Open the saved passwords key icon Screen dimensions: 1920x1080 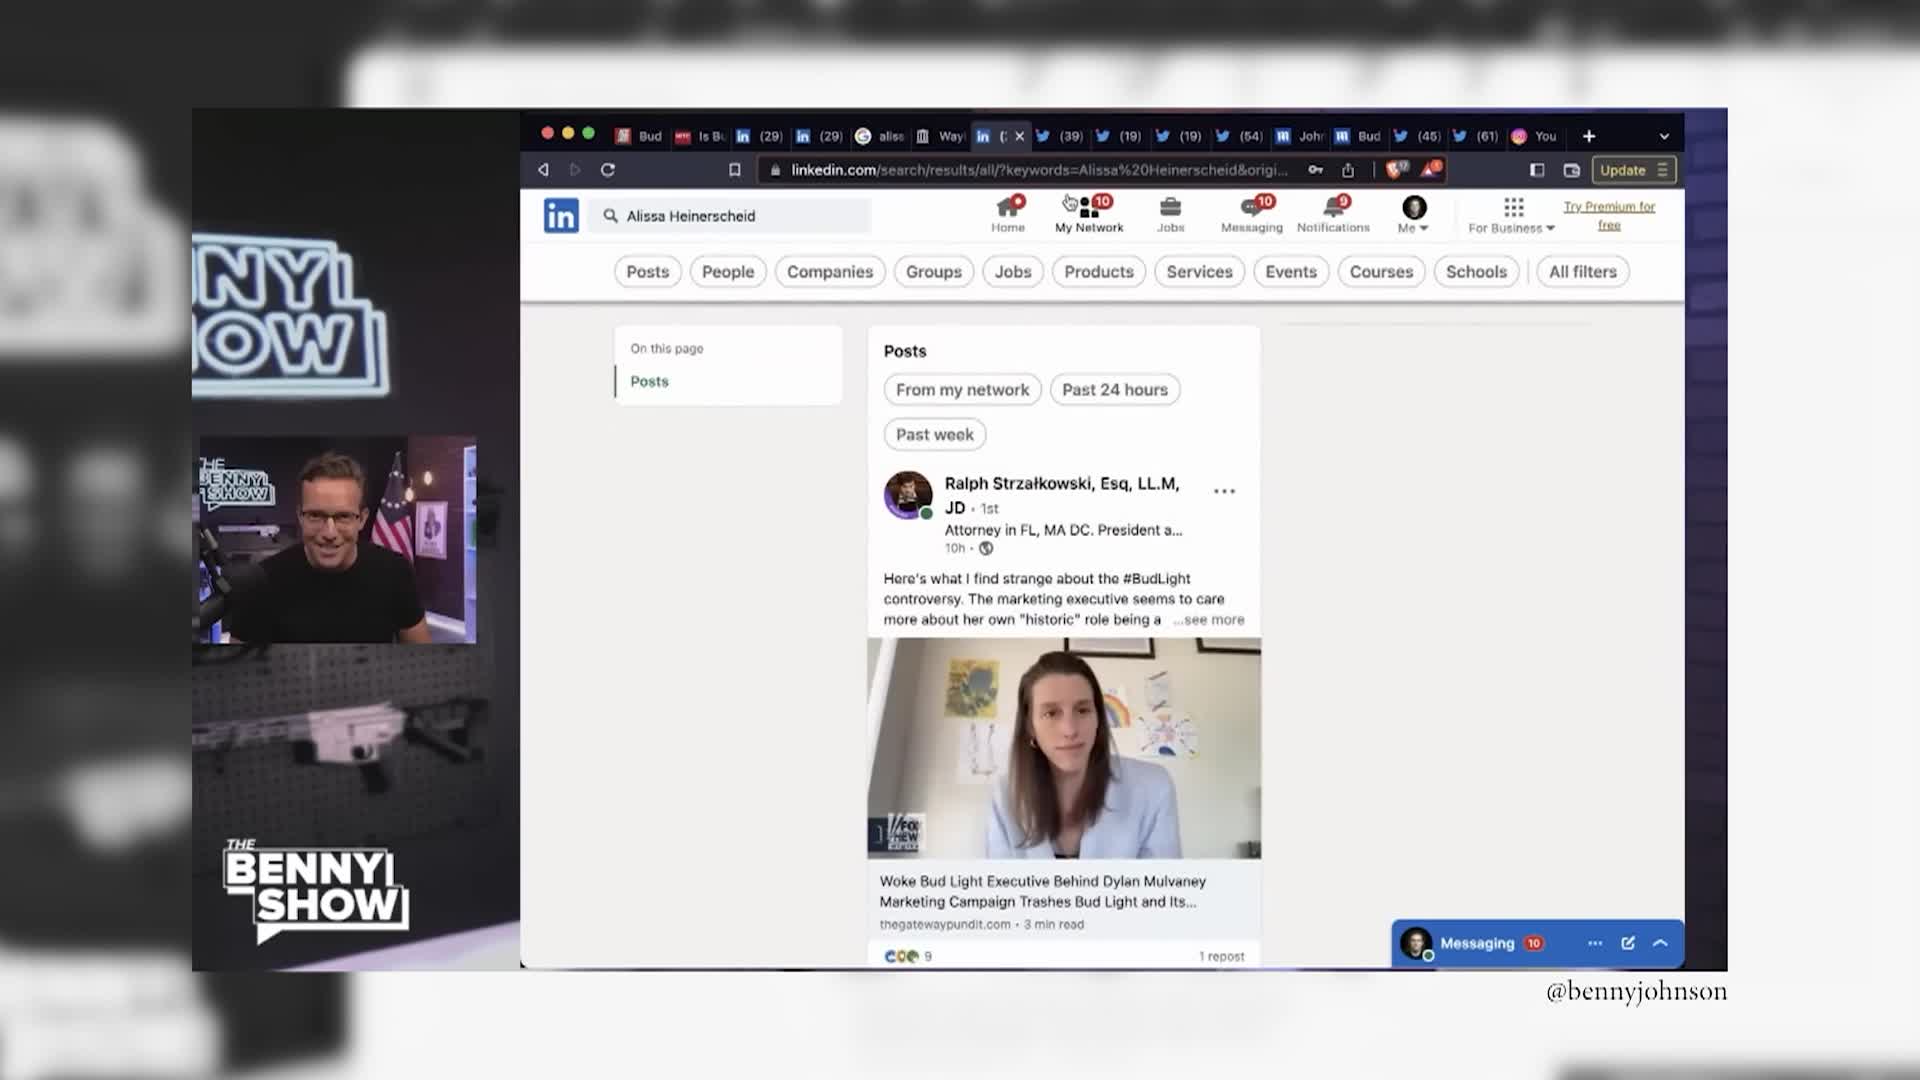(x=1315, y=170)
